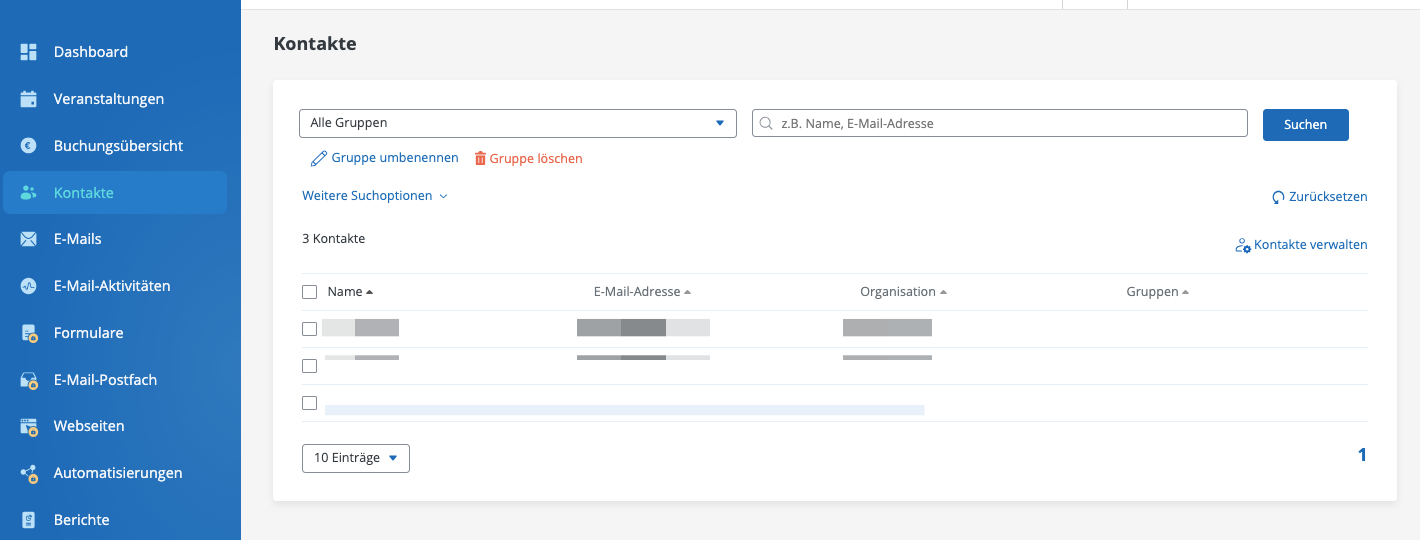Viewport: 1420px width, 540px height.
Task: Click the E-Mail-Aktivitäten pulse icon
Action: click(29, 286)
